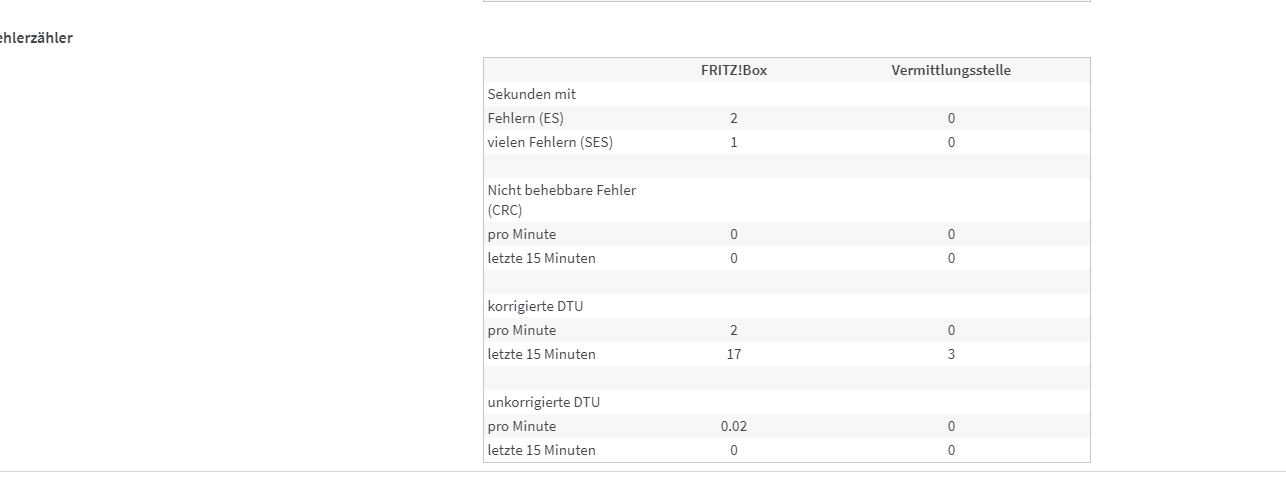This screenshot has width=1286, height=490.
Task: Click Vermittlungsstelle value 3 in korrigierte DTU
Action: point(951,354)
